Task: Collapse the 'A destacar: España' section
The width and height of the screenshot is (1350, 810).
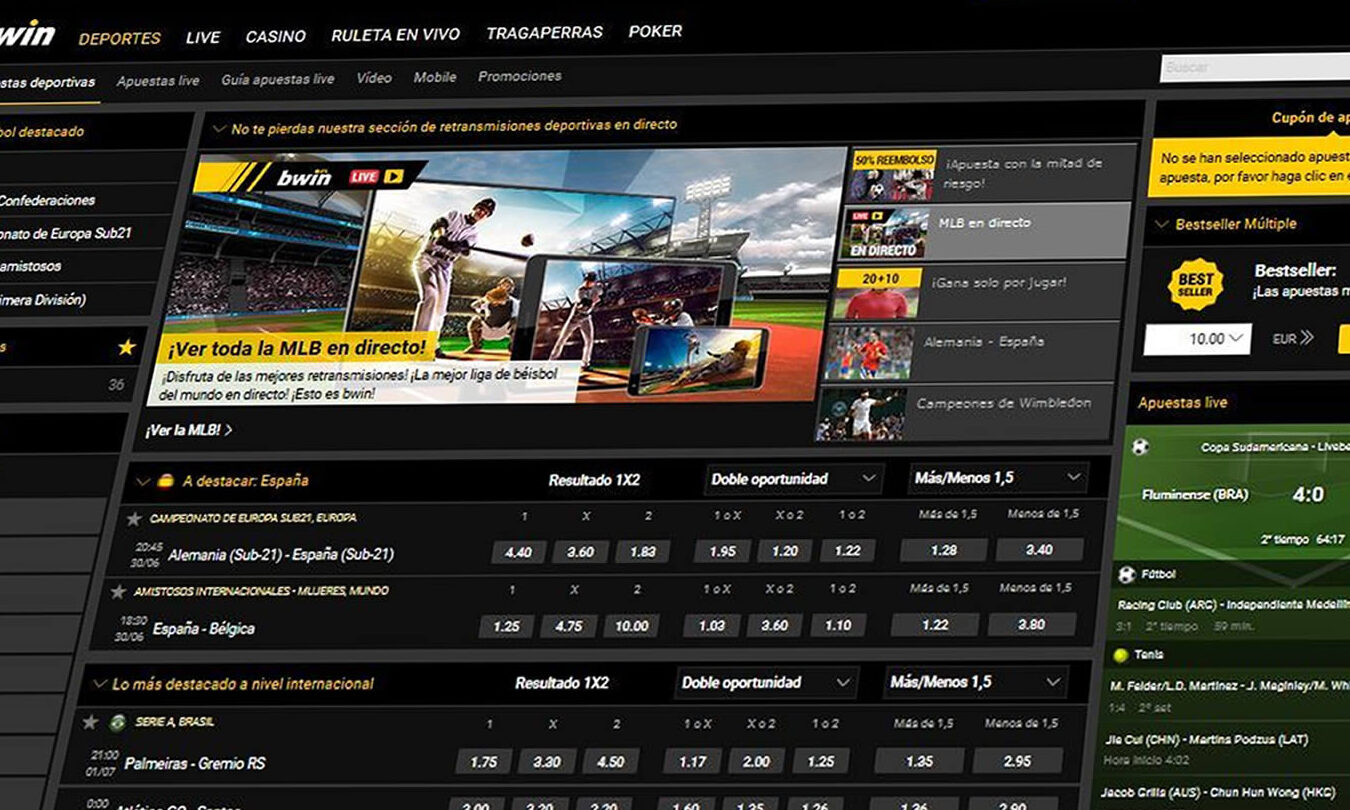Action: click(x=144, y=481)
